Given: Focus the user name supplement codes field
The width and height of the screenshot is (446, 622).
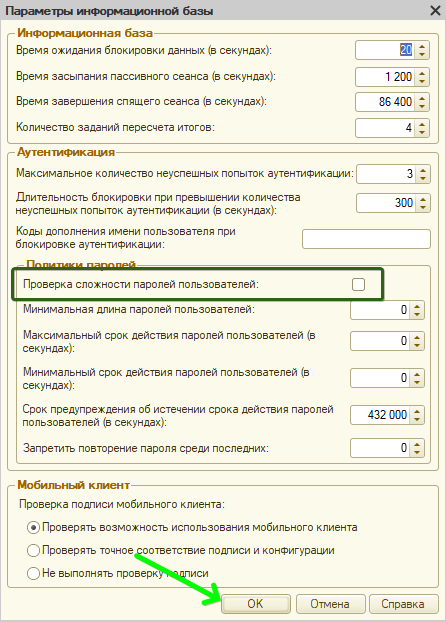Looking at the screenshot, I should point(366,239).
